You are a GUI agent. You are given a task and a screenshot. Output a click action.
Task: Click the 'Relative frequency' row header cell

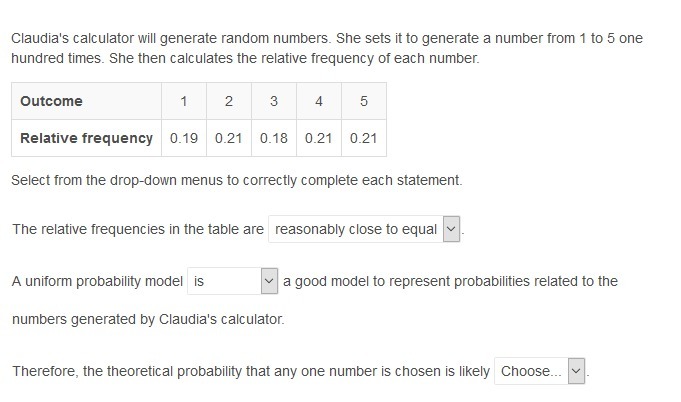click(86, 138)
